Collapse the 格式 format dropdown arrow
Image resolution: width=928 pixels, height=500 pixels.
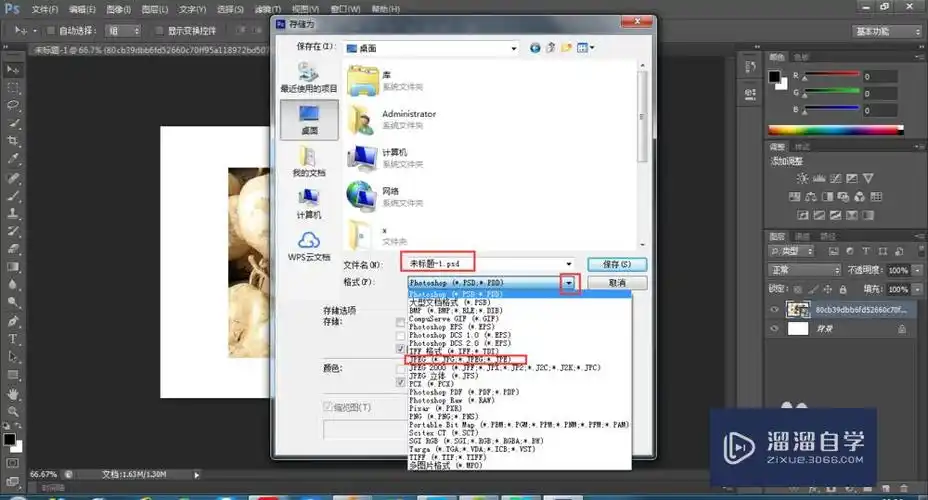569,283
